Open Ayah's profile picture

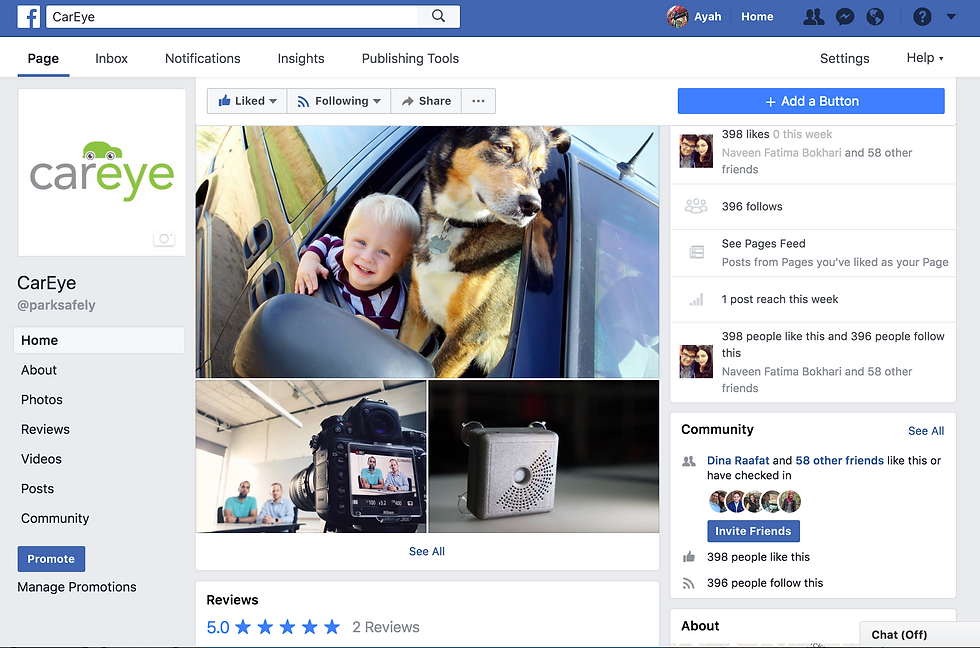pos(678,16)
